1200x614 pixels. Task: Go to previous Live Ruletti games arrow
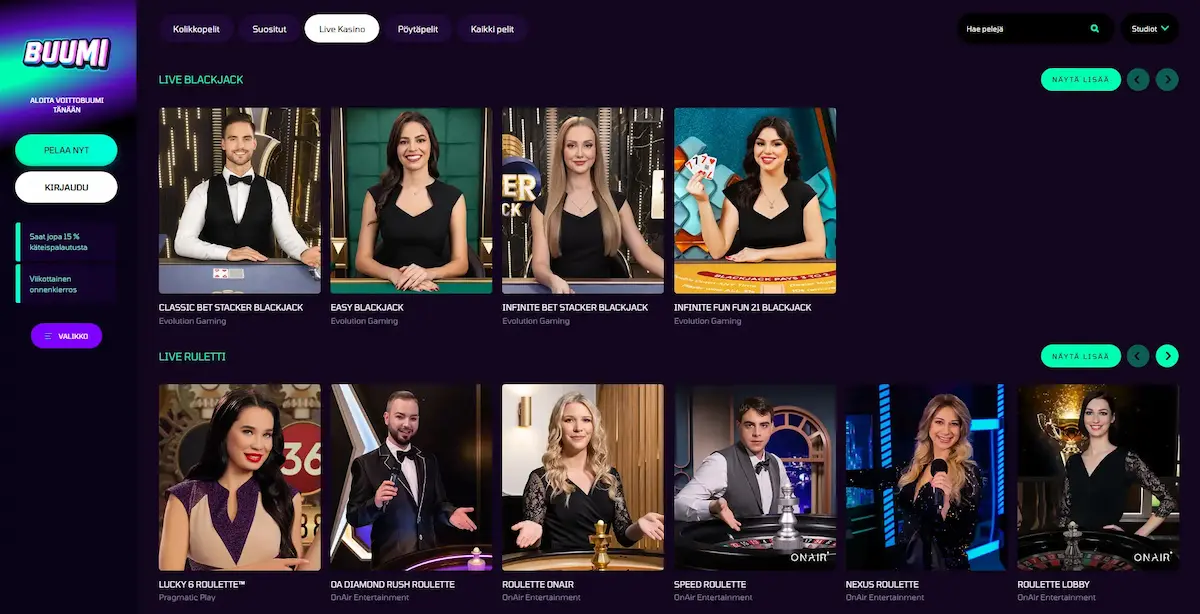pyautogui.click(x=1138, y=356)
